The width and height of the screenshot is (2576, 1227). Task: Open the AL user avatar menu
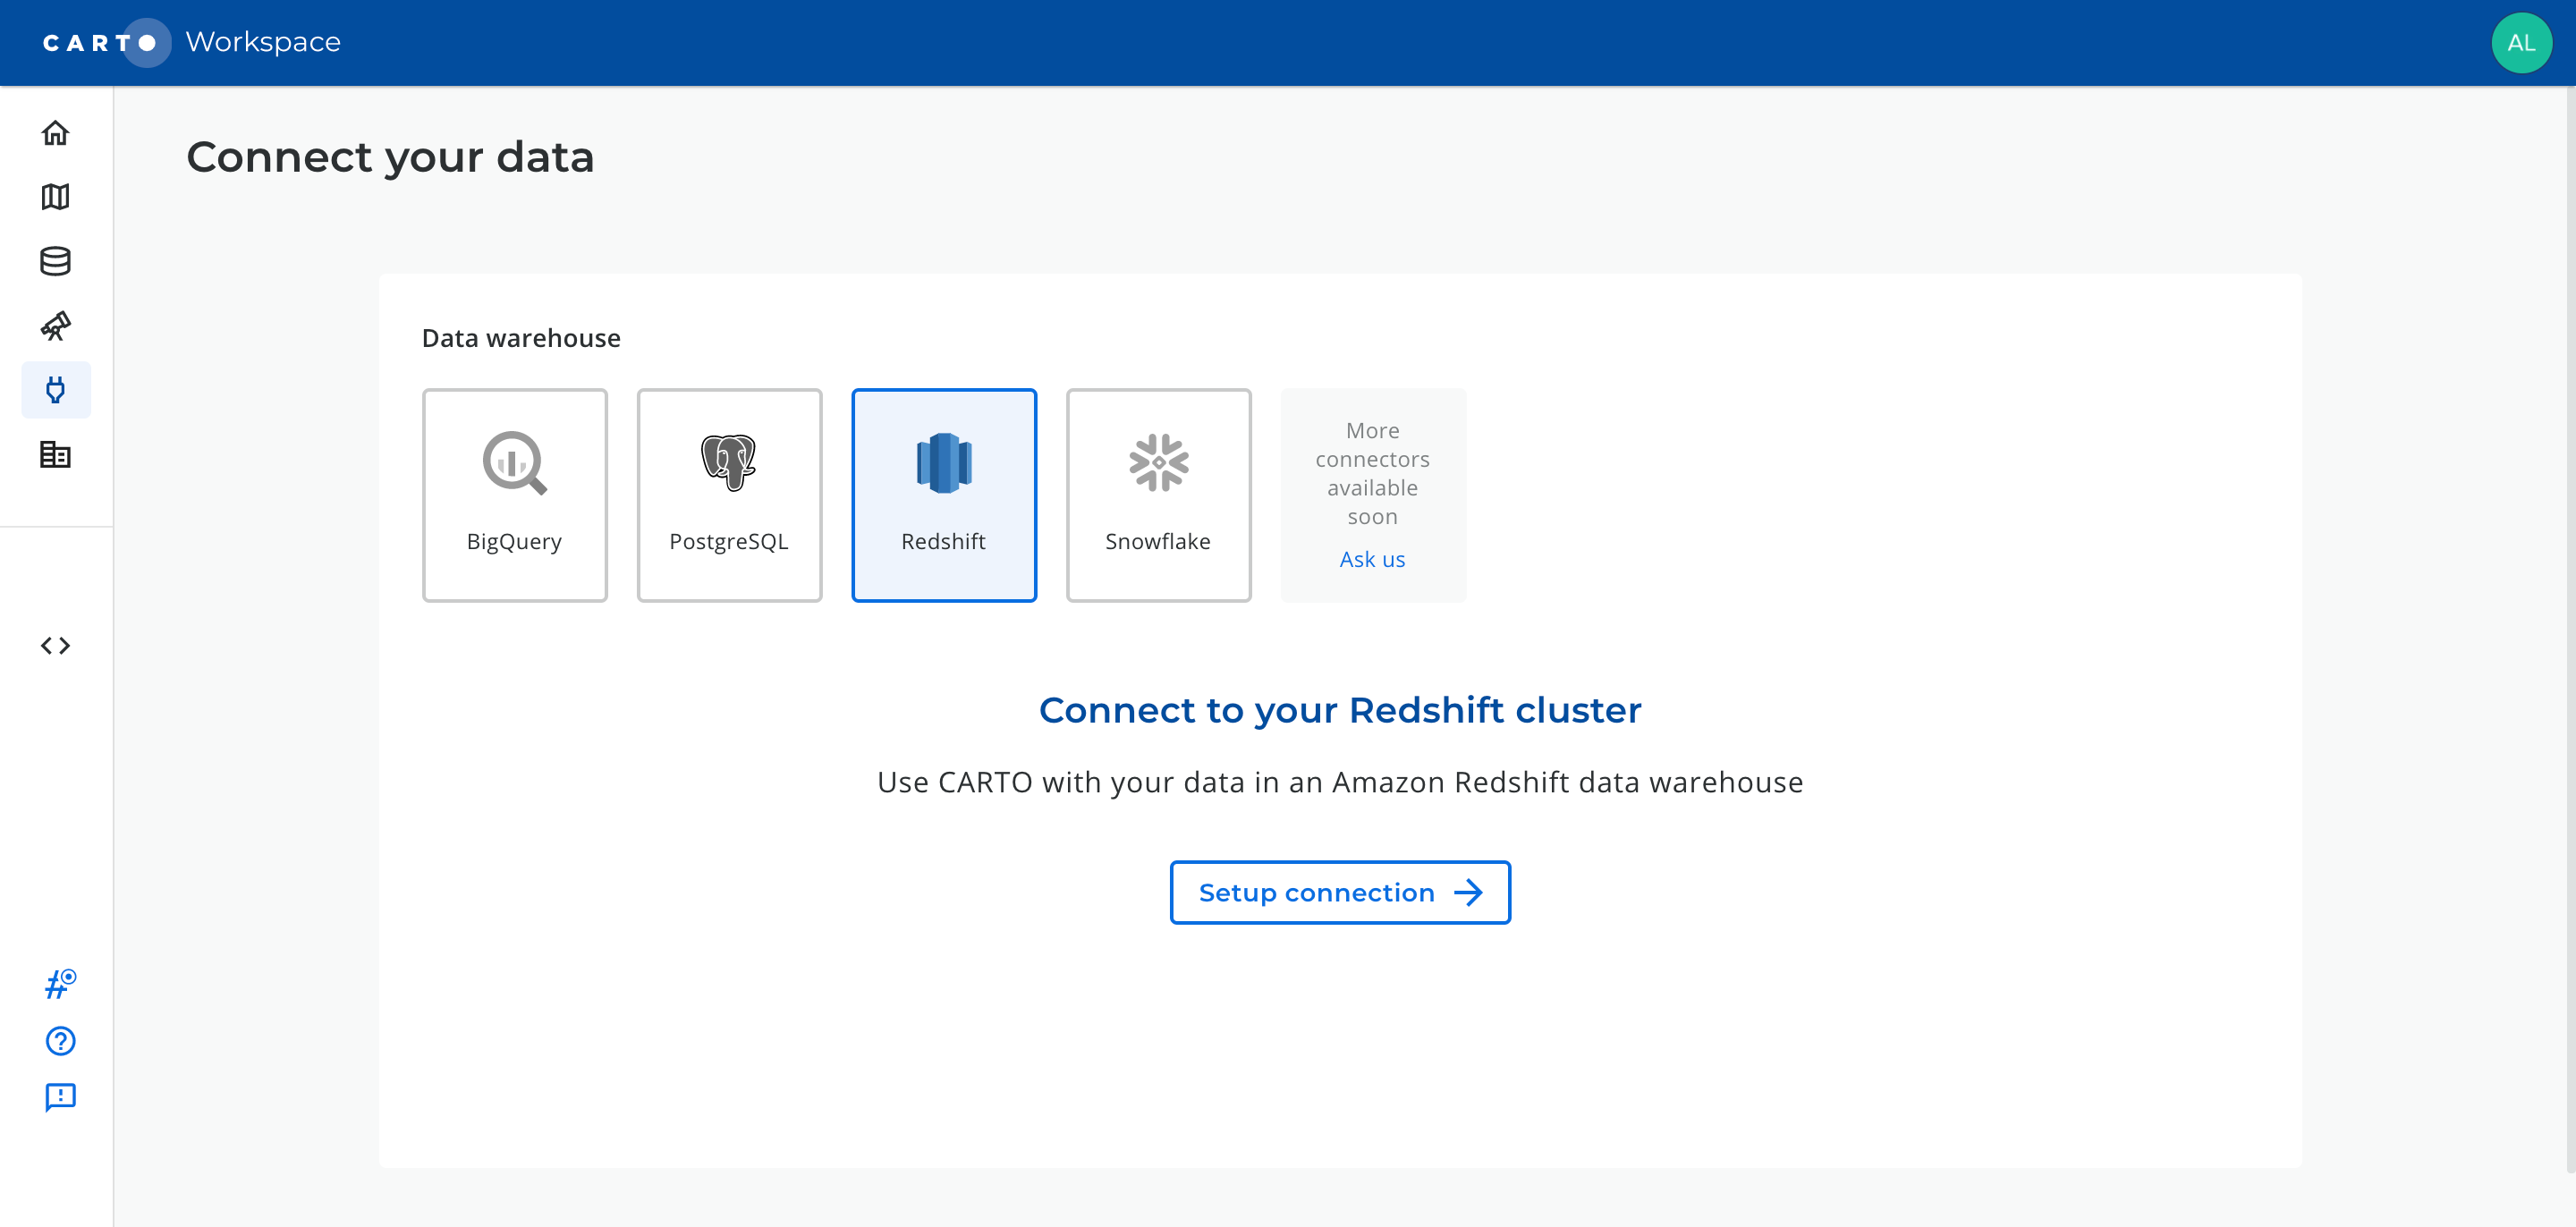[x=2521, y=43]
